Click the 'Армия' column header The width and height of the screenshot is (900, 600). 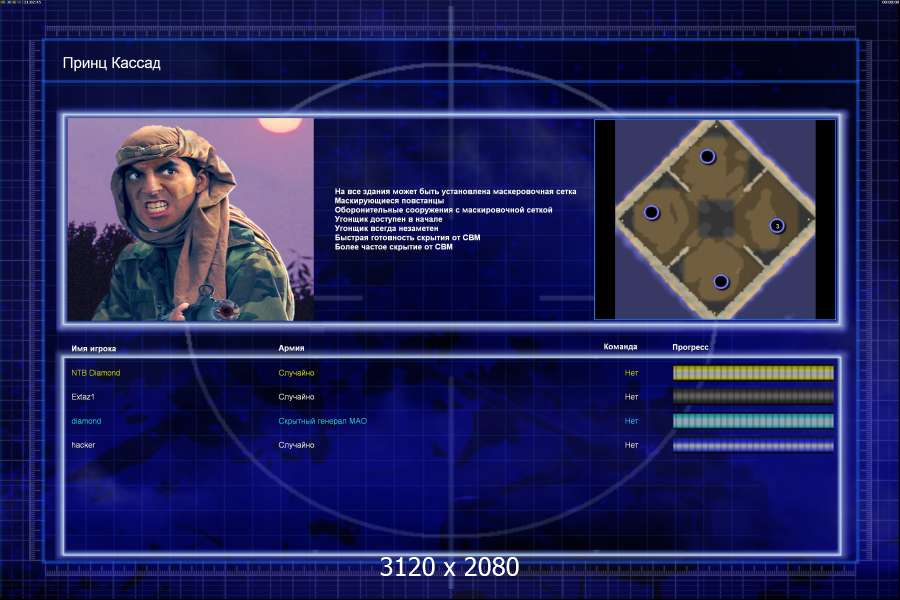coord(291,348)
